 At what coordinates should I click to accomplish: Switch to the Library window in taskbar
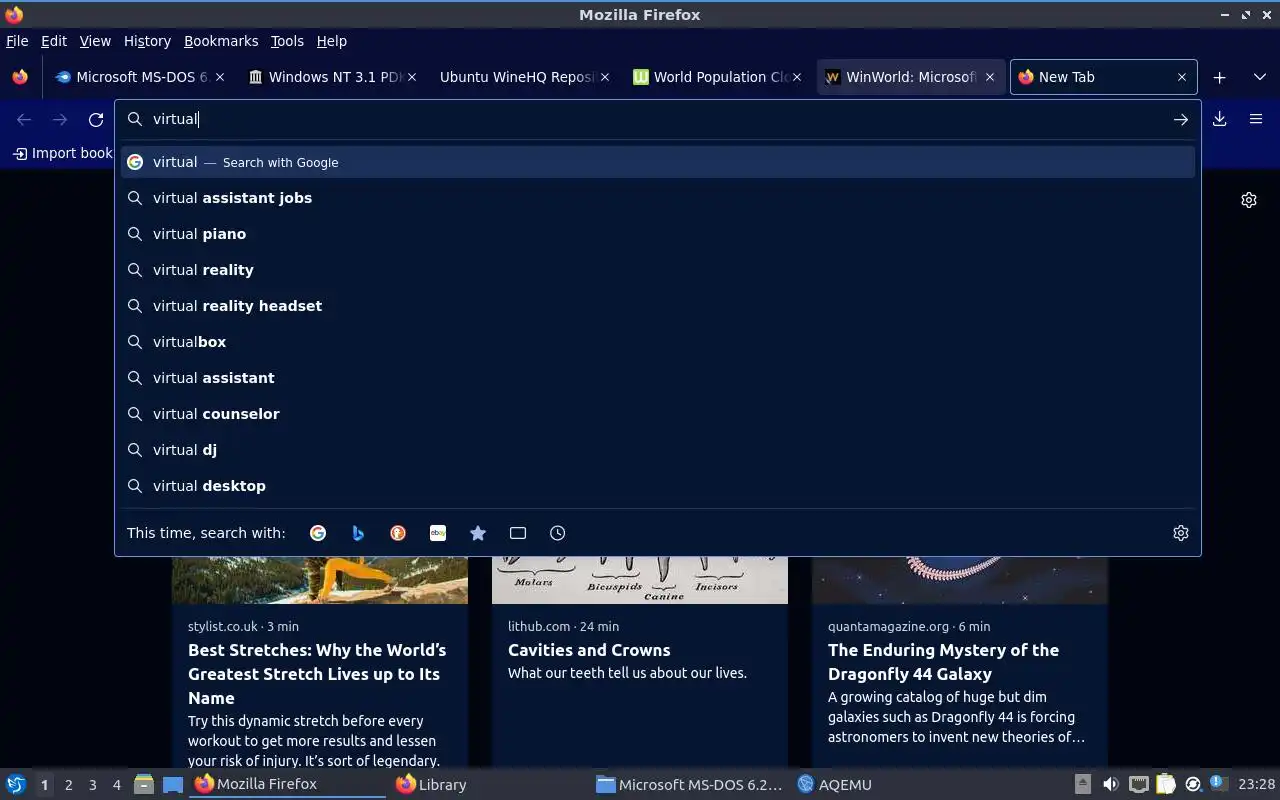[x=431, y=785]
